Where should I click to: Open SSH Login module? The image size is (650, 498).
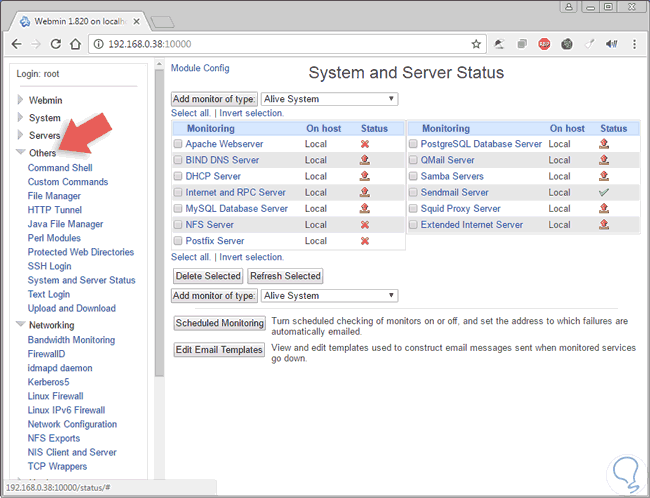coord(49,266)
